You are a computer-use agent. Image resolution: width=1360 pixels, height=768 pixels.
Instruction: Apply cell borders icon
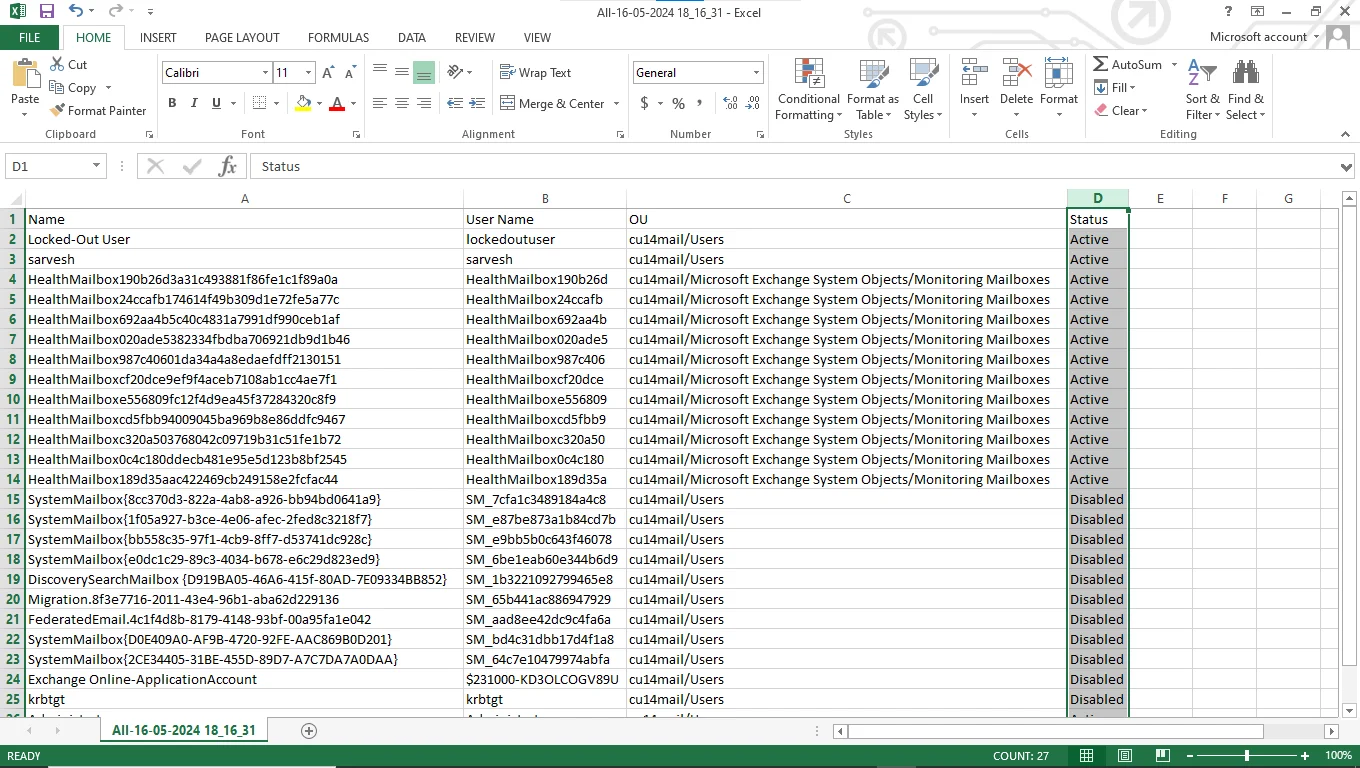point(259,103)
